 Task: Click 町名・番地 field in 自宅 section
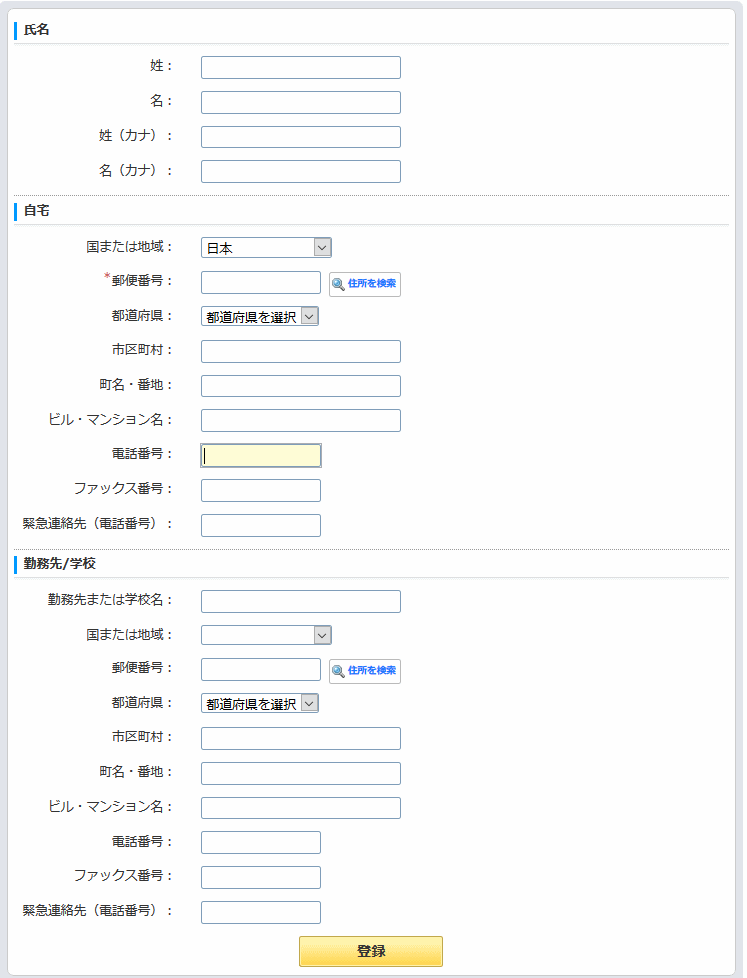click(300, 386)
